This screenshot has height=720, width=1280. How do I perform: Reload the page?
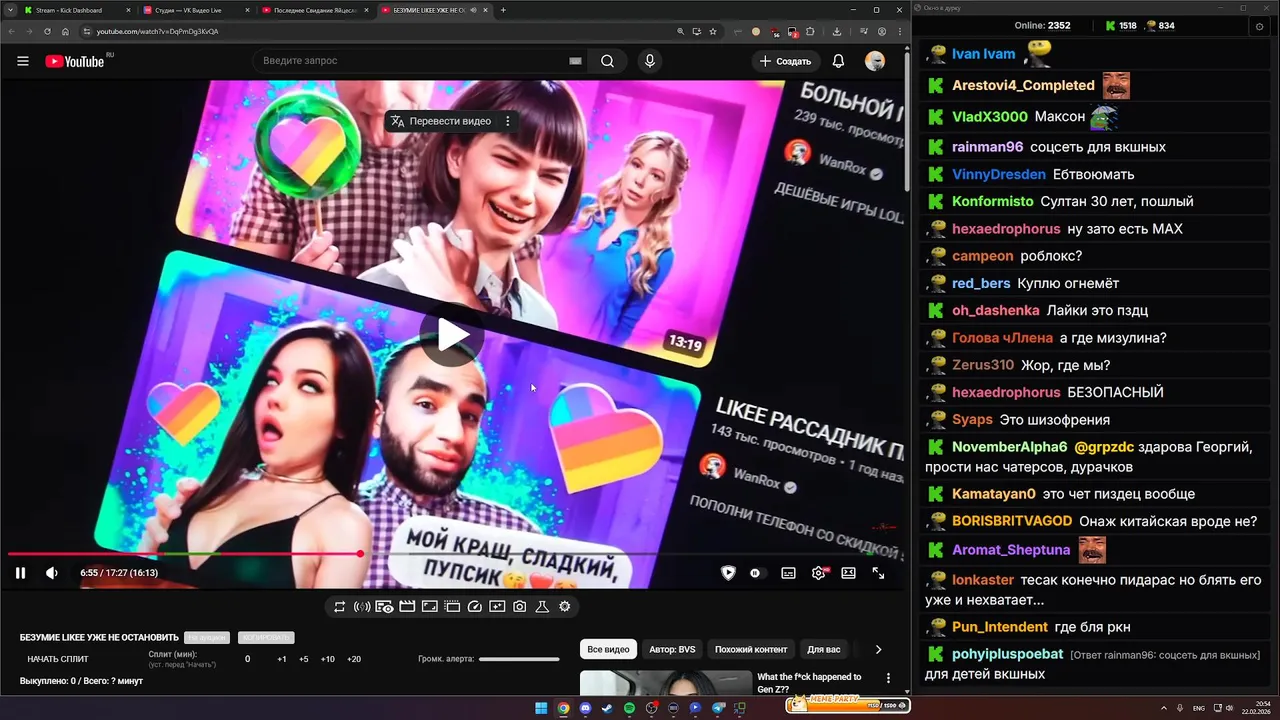click(47, 31)
